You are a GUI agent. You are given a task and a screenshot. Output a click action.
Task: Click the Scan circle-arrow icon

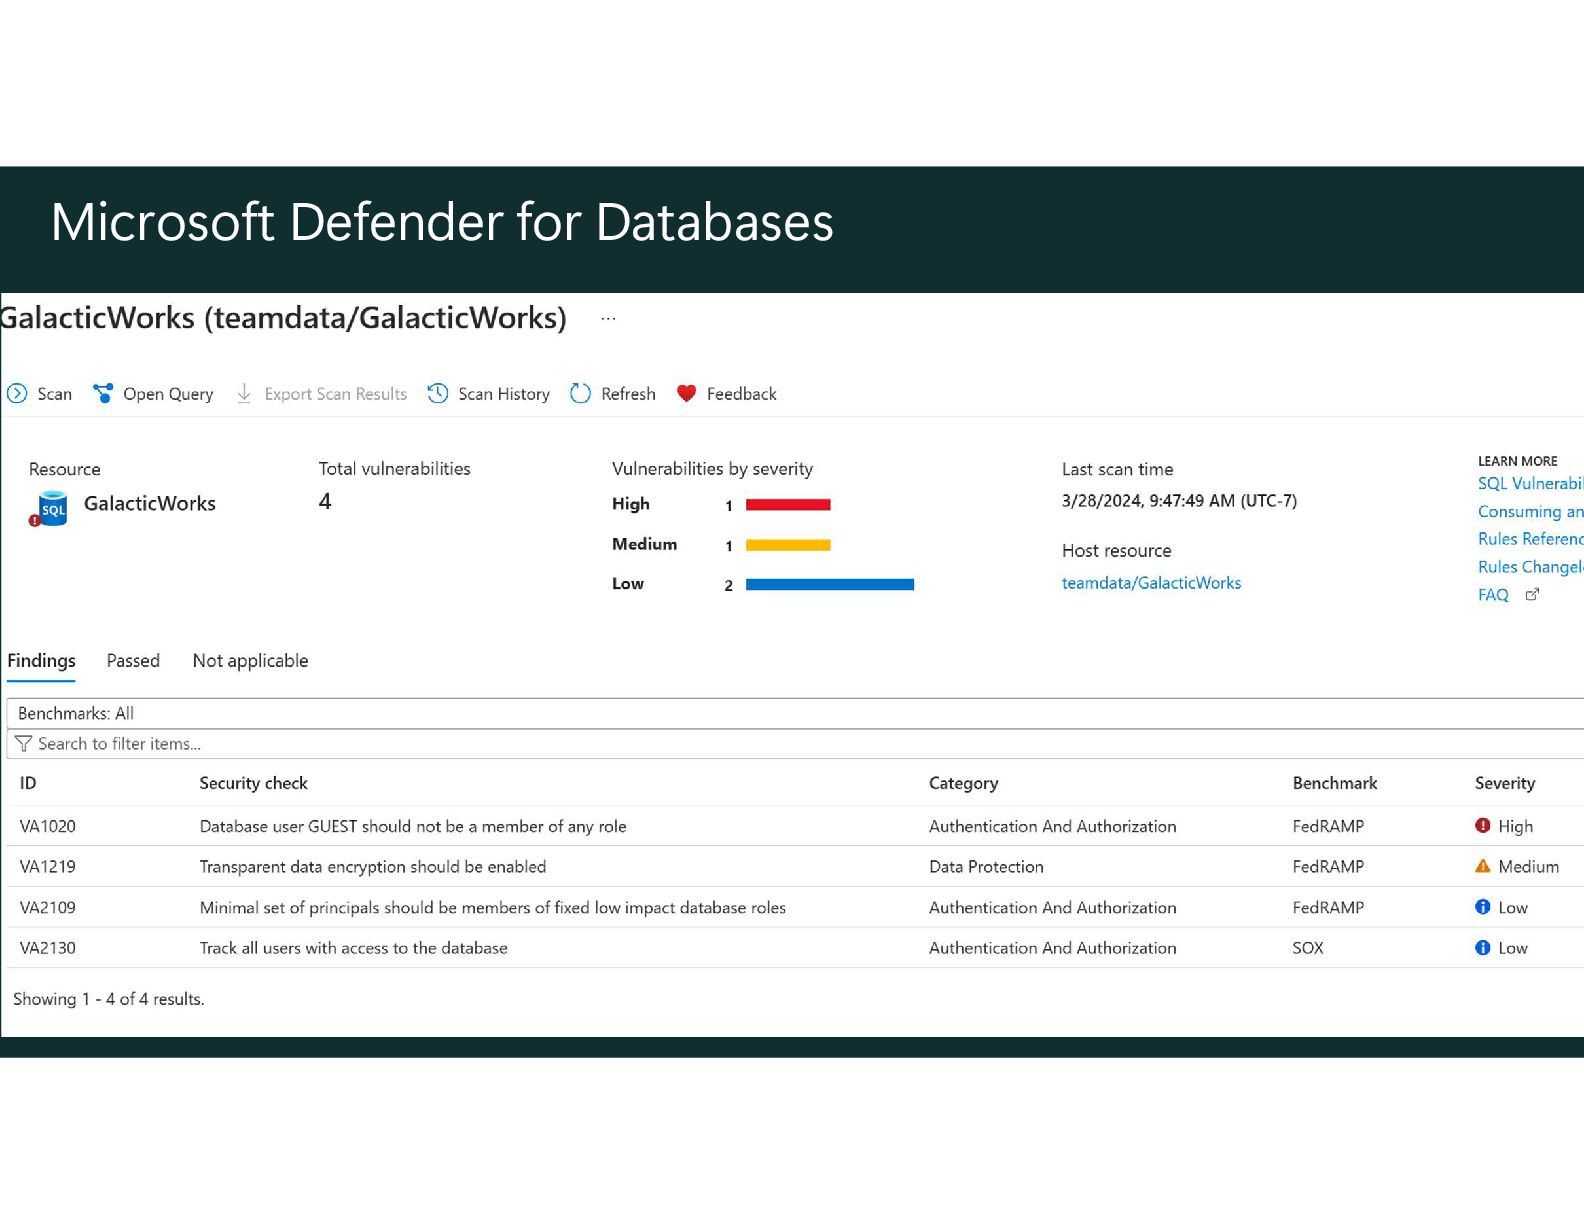pyautogui.click(x=17, y=394)
